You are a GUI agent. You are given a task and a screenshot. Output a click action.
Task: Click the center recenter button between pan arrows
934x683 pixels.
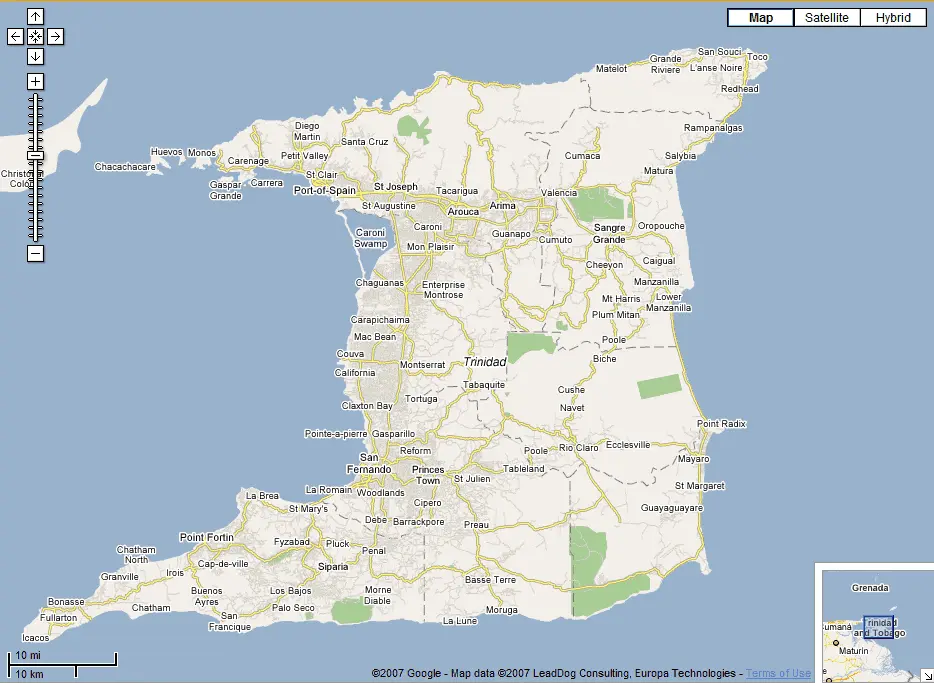tap(36, 36)
